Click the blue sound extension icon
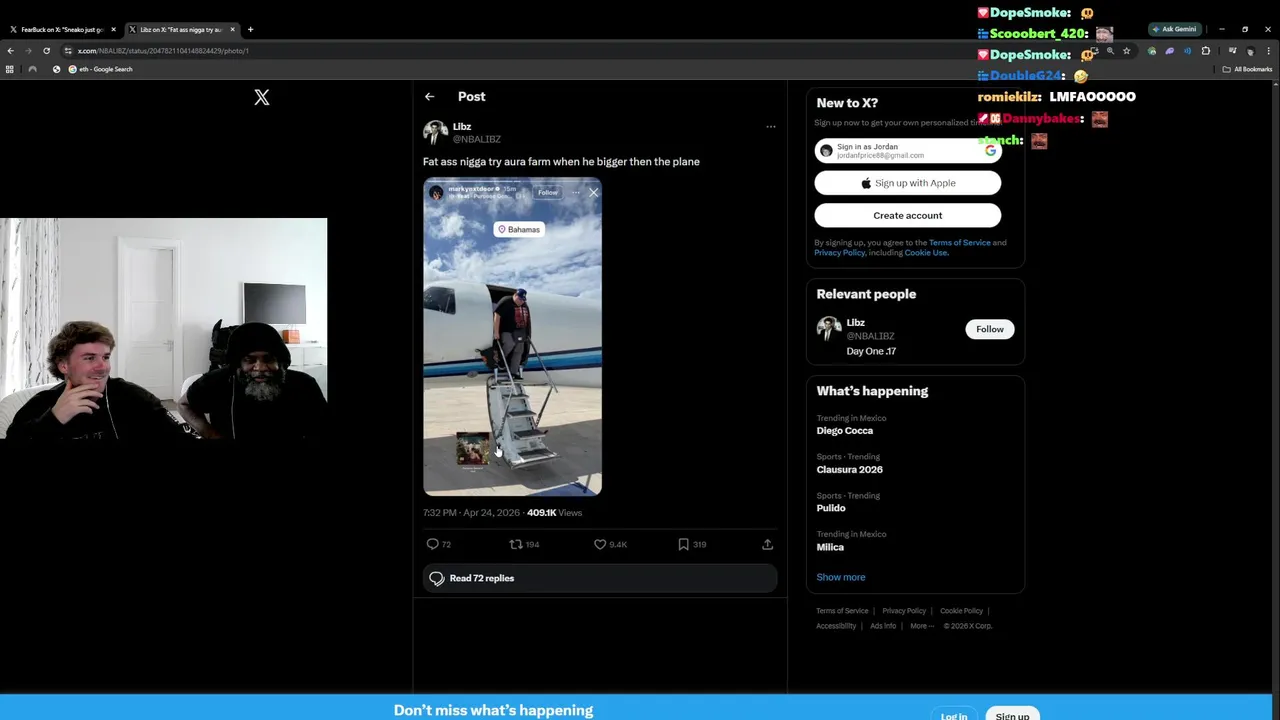Viewport: 1280px width, 720px height. coord(1187,51)
